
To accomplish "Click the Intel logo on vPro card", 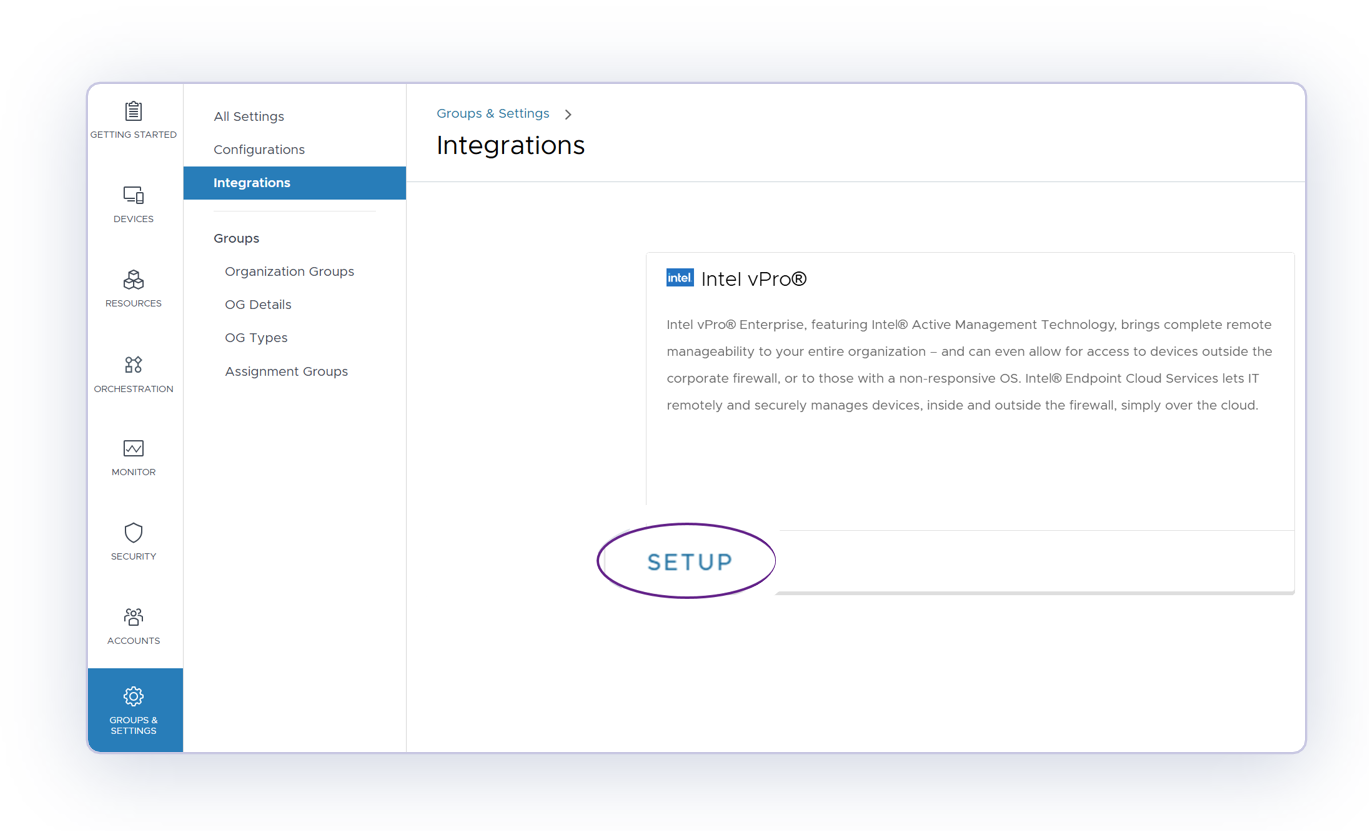I will tap(679, 278).
